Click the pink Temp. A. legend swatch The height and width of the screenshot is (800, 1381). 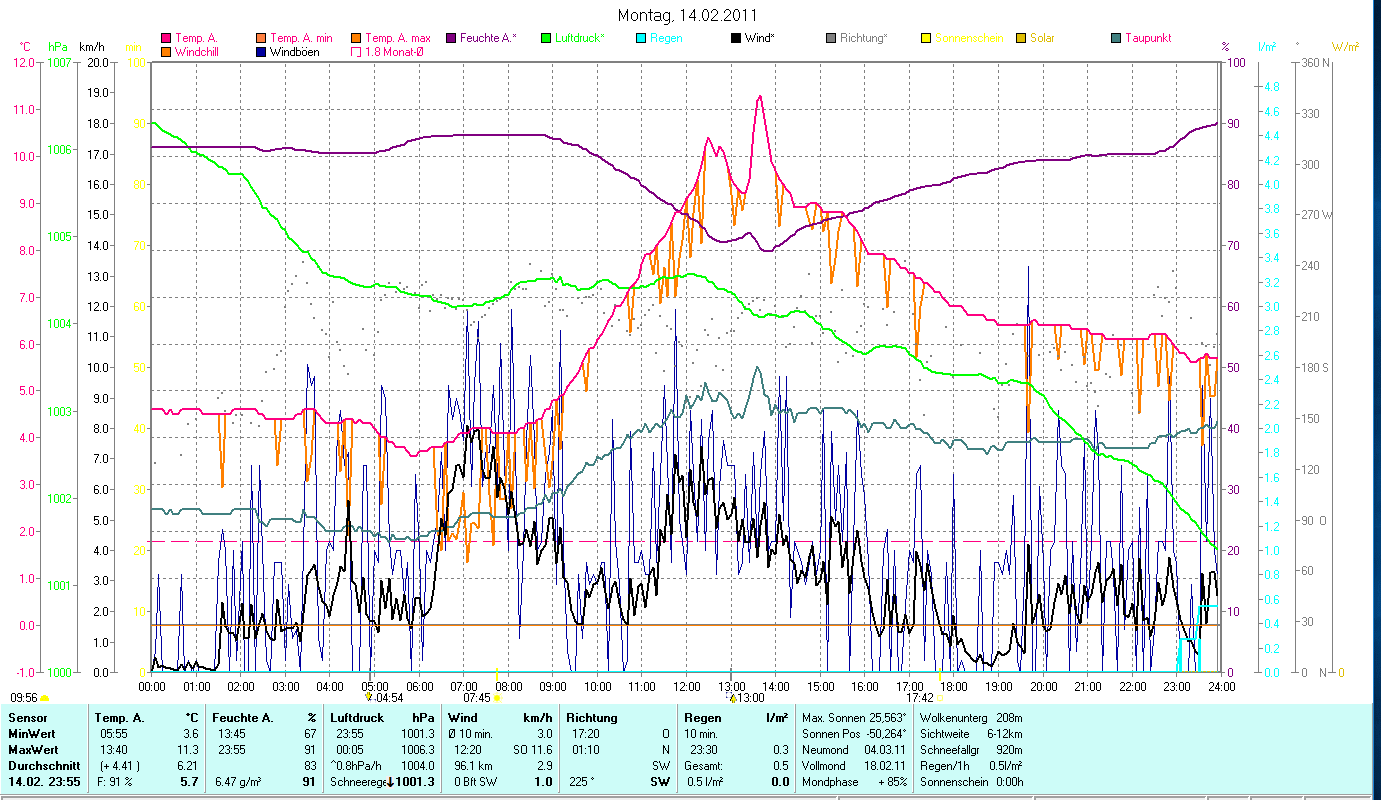[x=166, y=39]
